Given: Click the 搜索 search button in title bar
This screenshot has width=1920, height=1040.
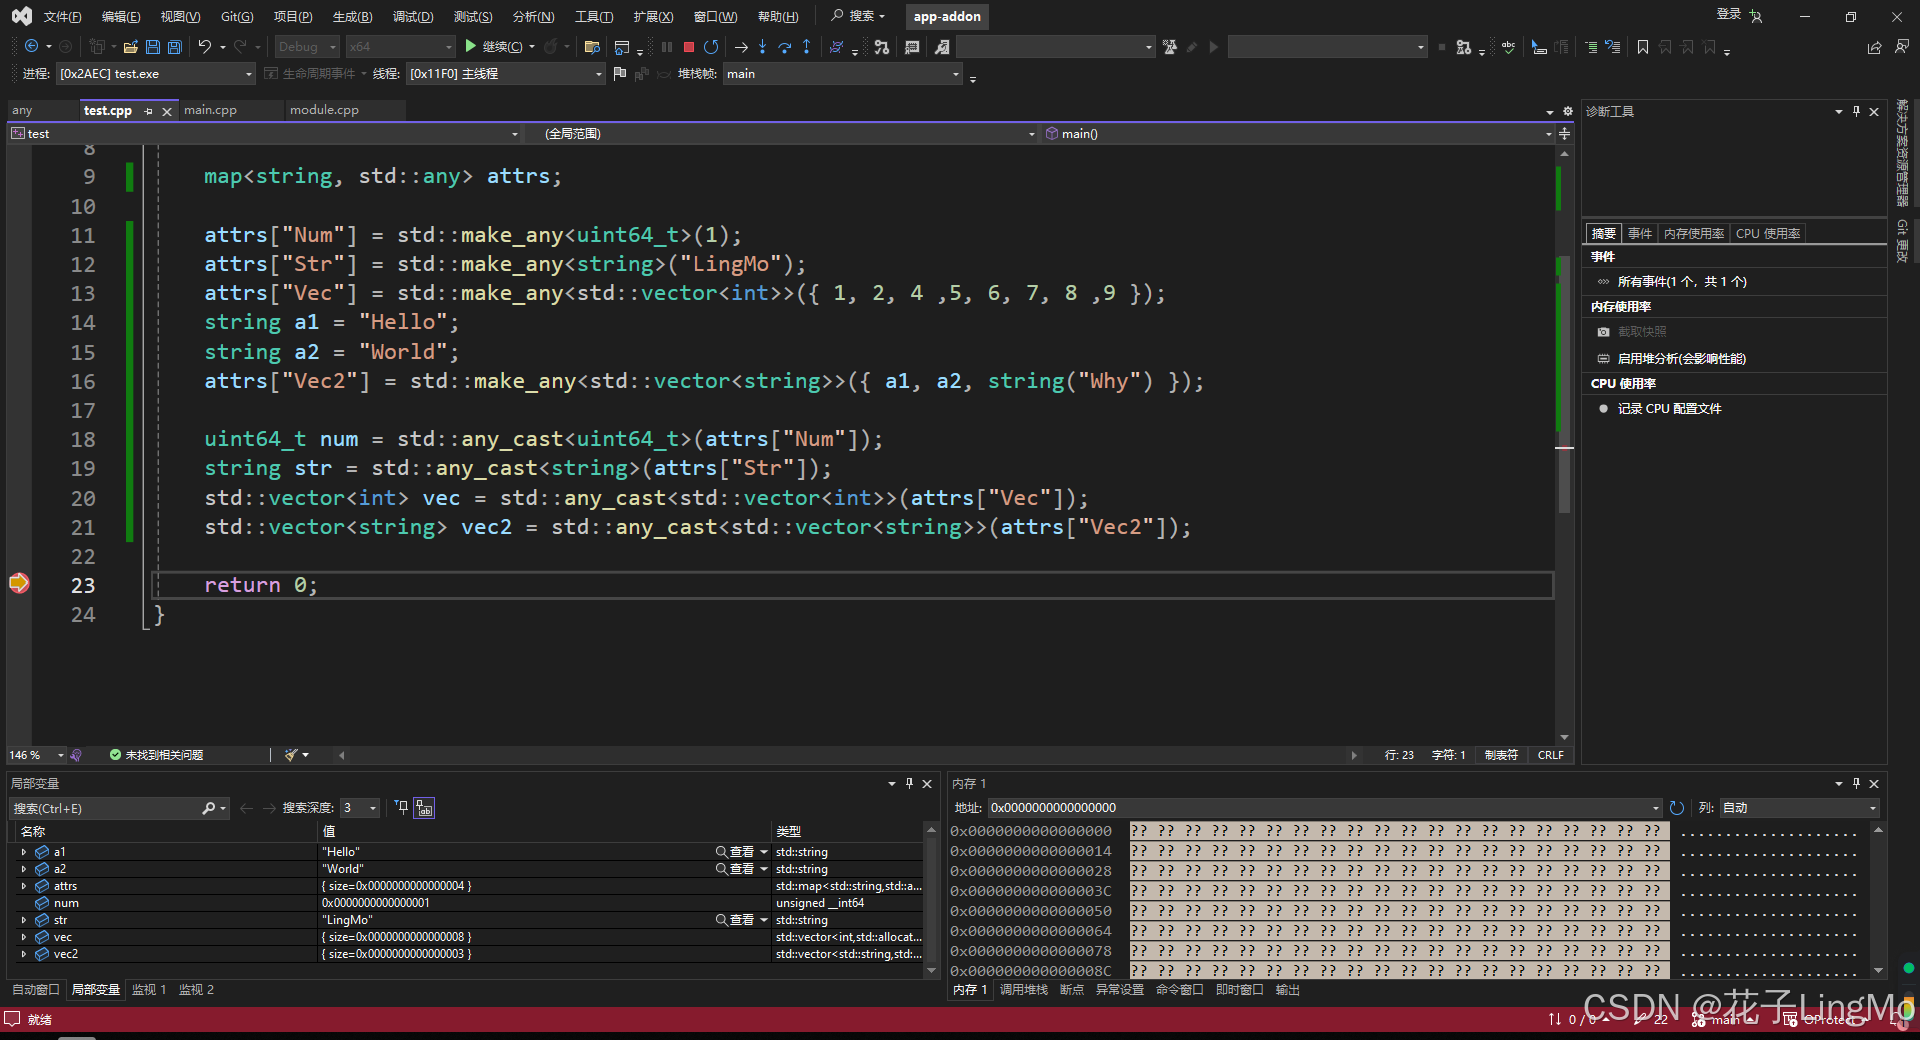Looking at the screenshot, I should pos(859,16).
